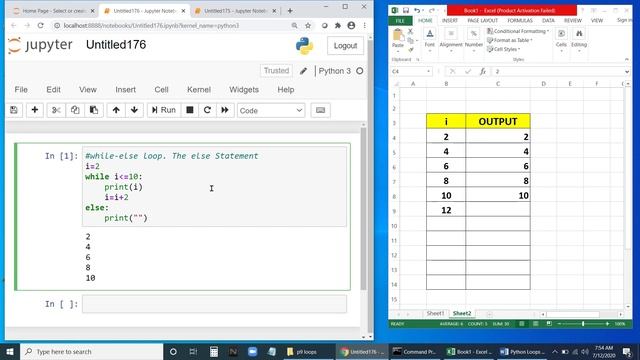640x360 pixels.
Task: Switch to the Excel FORMULAS tab
Action: (520, 20)
